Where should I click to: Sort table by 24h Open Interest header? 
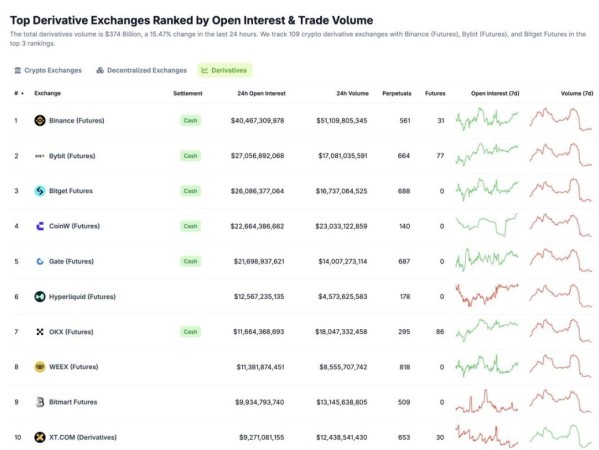[261, 93]
